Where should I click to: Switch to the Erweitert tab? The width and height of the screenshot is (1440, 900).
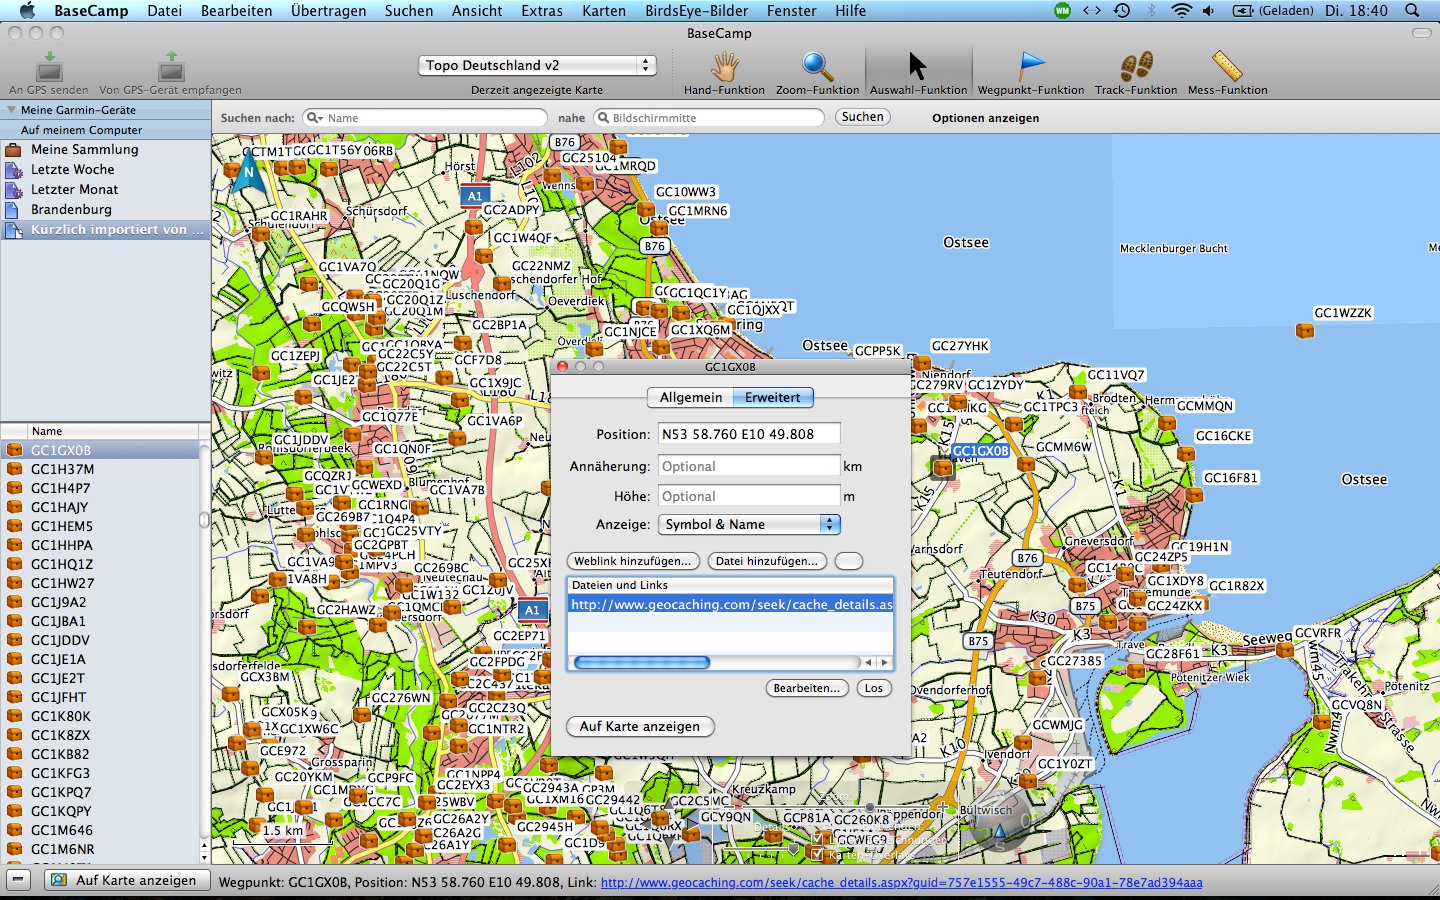click(773, 397)
